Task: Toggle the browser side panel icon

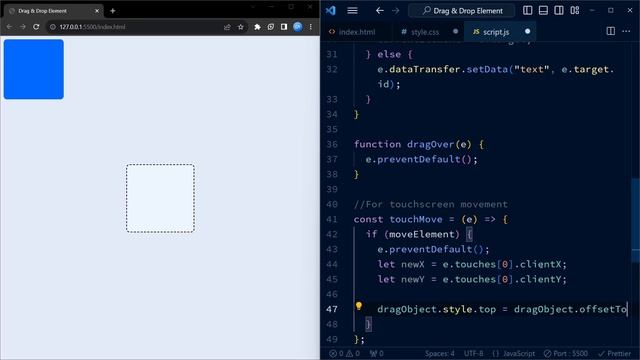Action: pos(284,27)
